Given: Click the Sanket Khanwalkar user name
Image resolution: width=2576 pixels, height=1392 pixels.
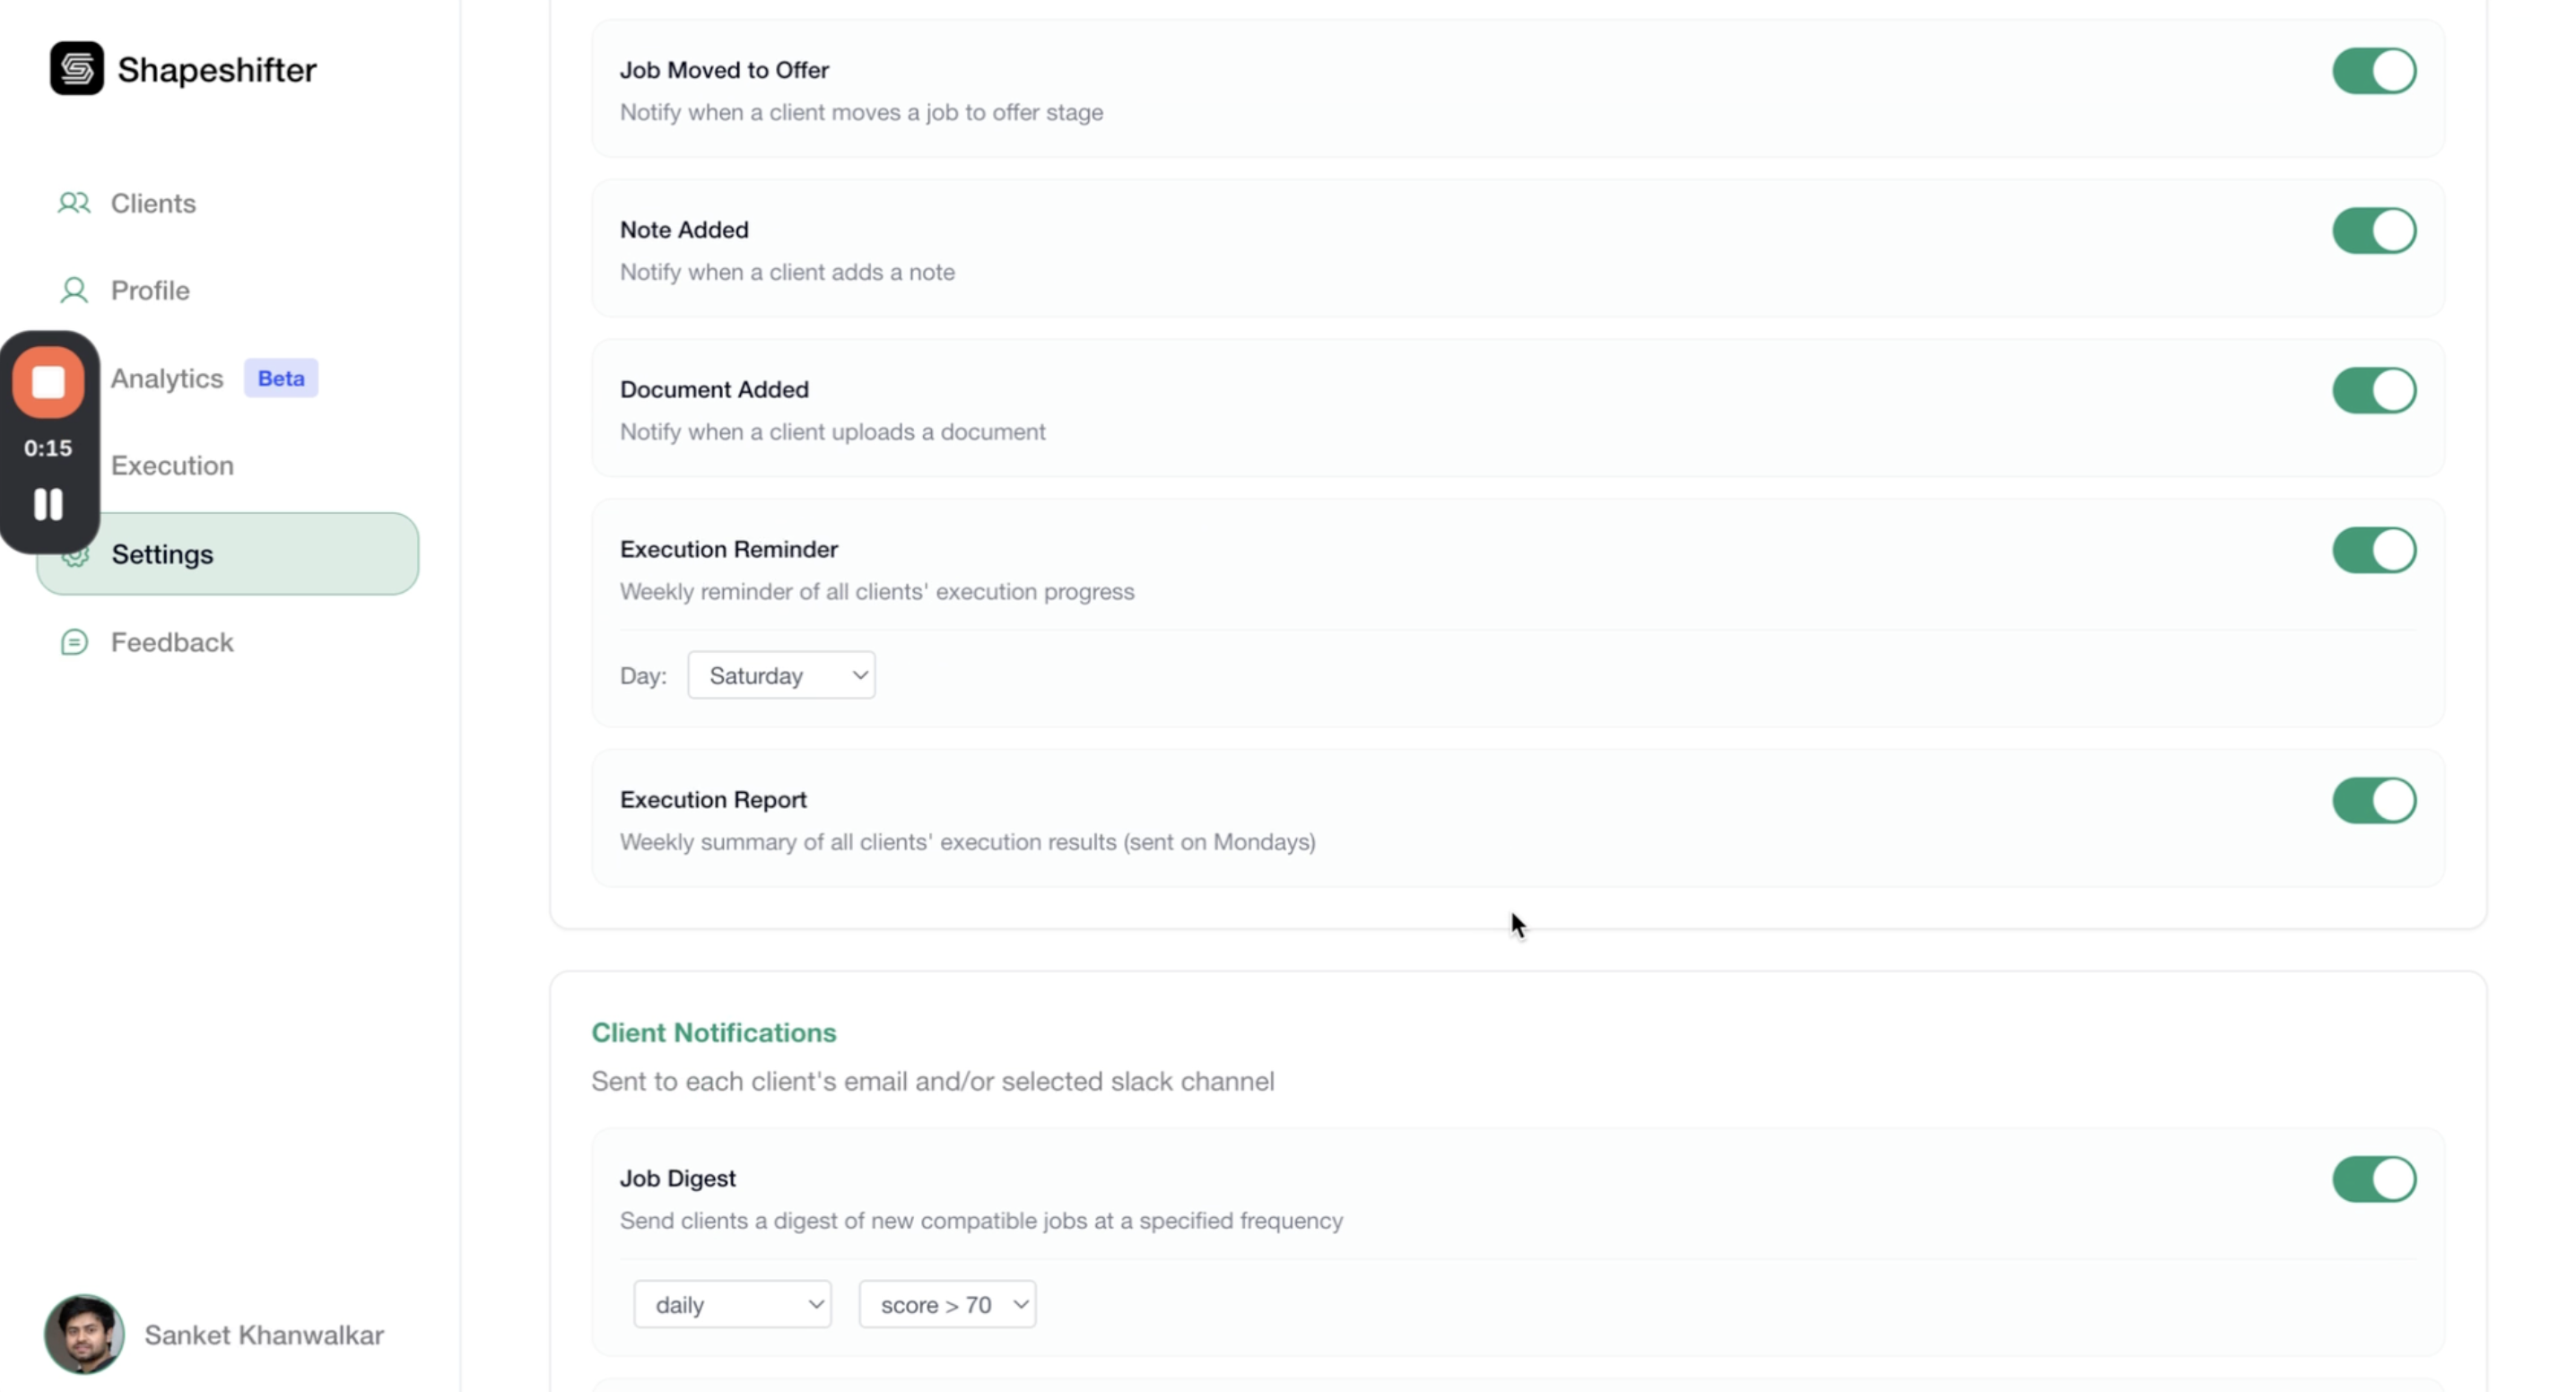Looking at the screenshot, I should (x=264, y=1335).
